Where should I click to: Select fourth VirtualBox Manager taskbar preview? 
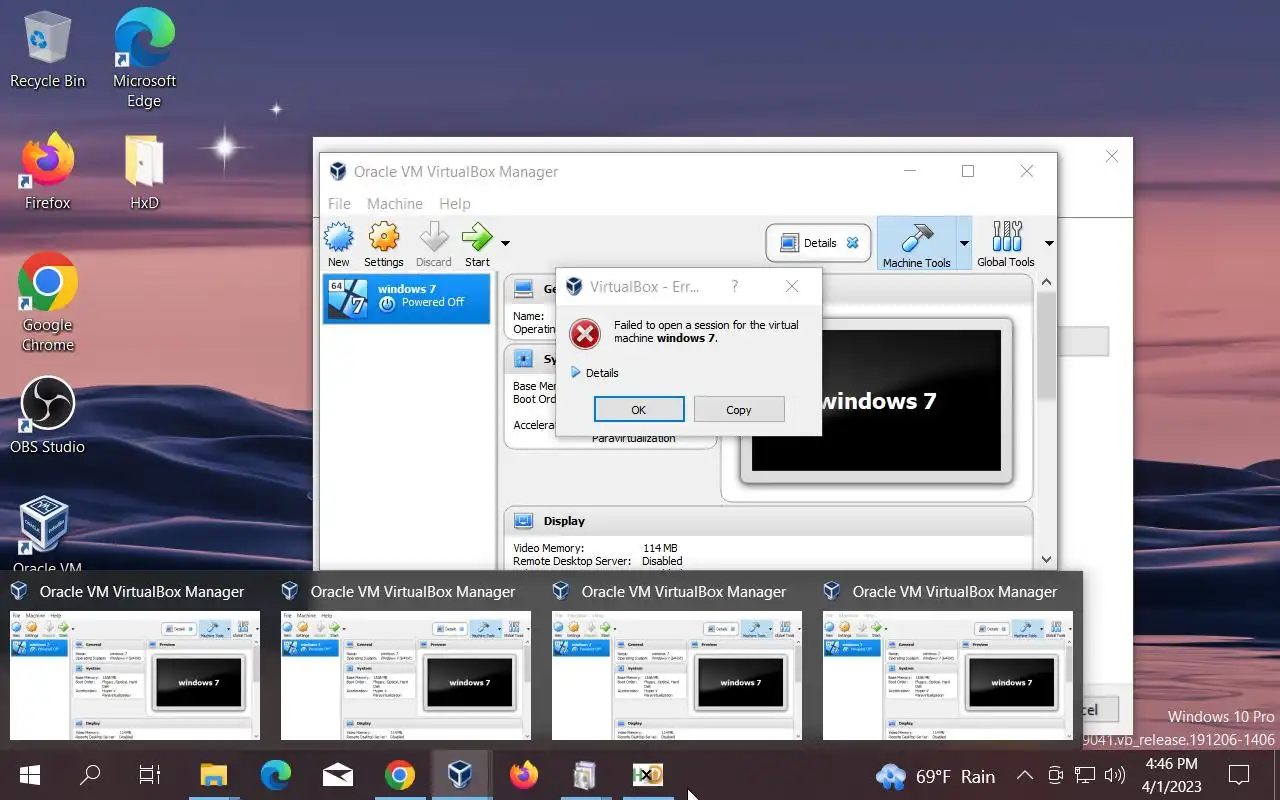[x=948, y=660]
